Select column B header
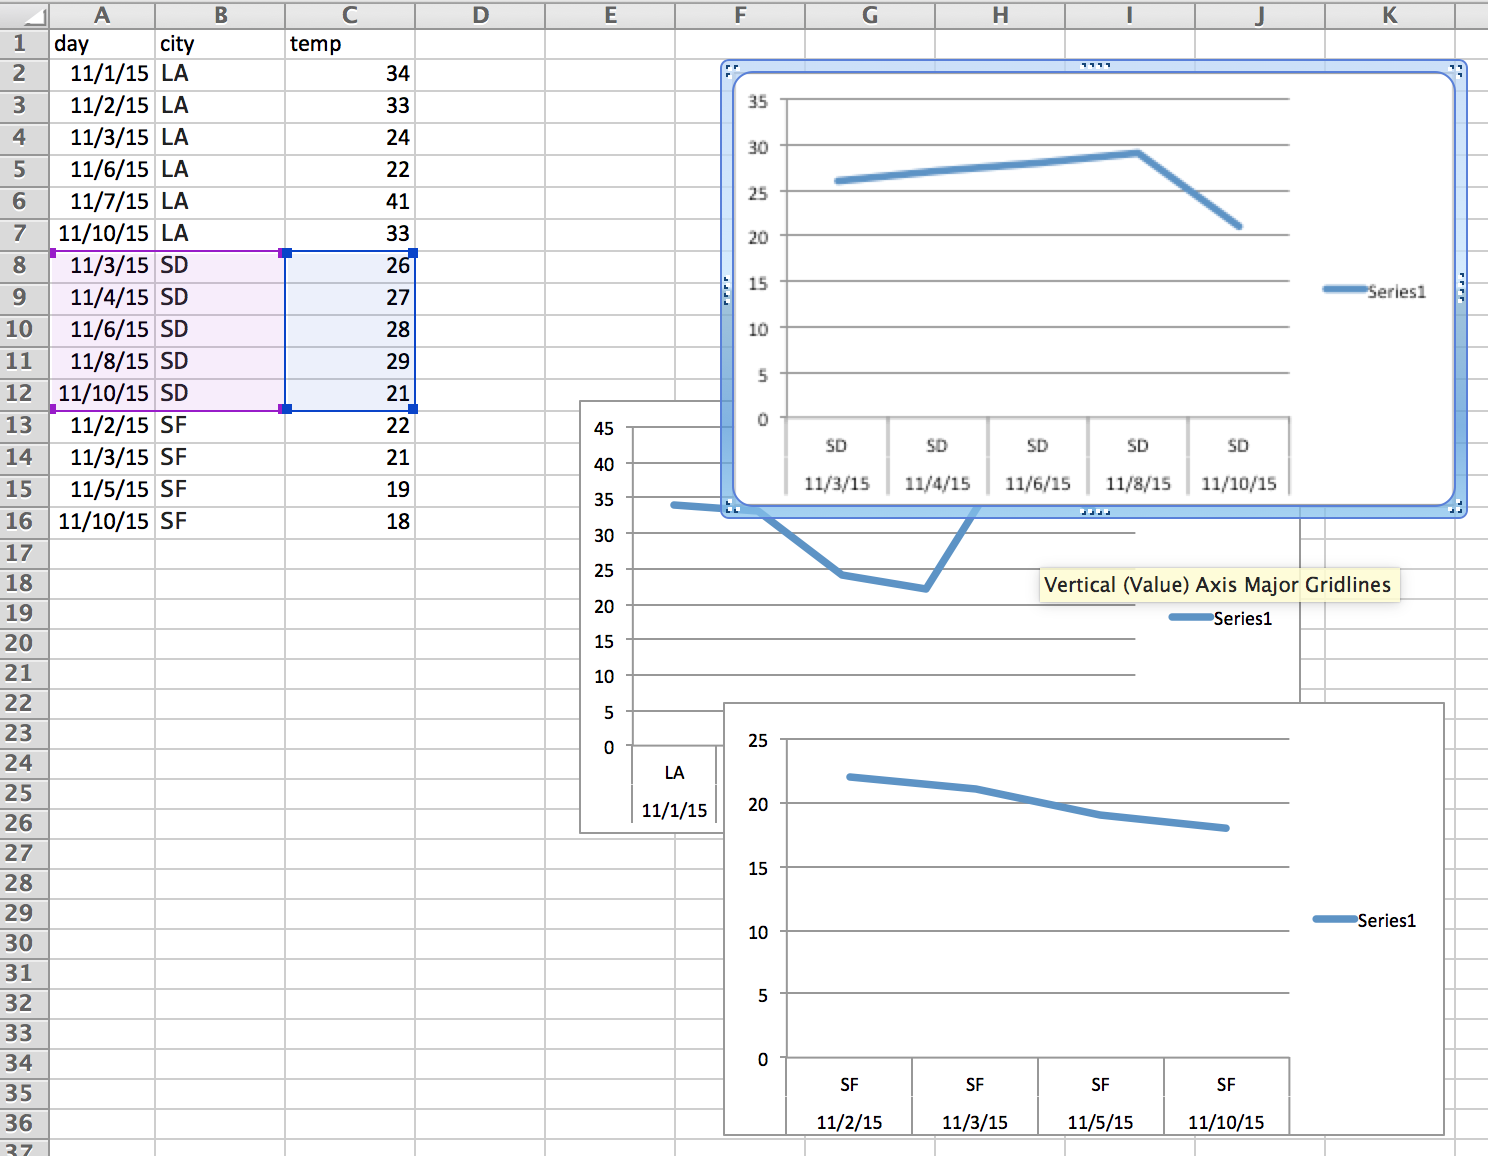This screenshot has width=1488, height=1156. pyautogui.click(x=220, y=15)
